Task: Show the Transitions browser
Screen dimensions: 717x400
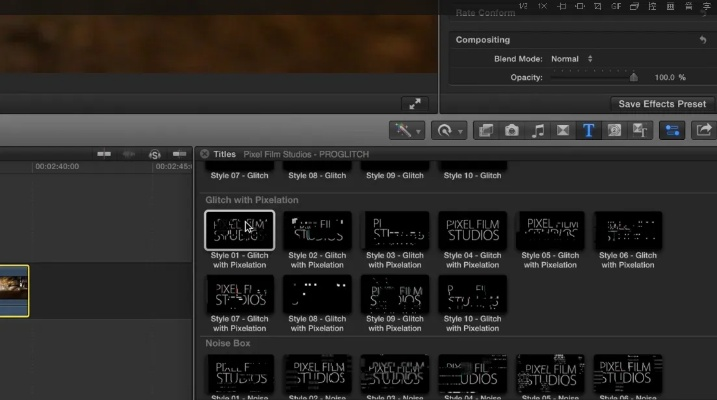Action: point(563,131)
